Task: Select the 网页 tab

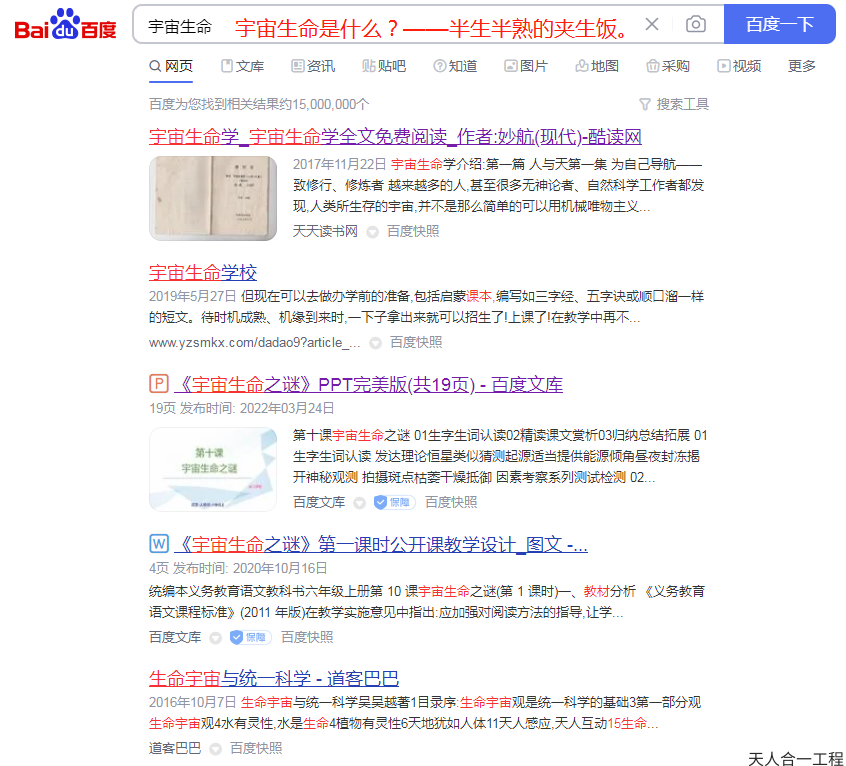Action: (170, 66)
